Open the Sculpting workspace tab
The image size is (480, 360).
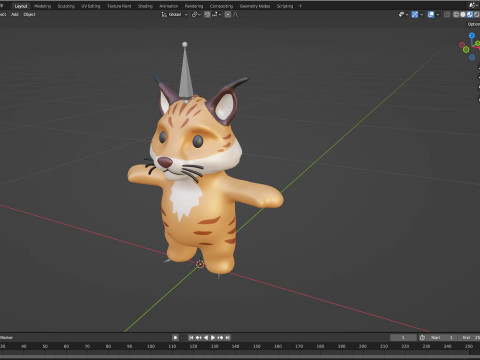[x=66, y=6]
